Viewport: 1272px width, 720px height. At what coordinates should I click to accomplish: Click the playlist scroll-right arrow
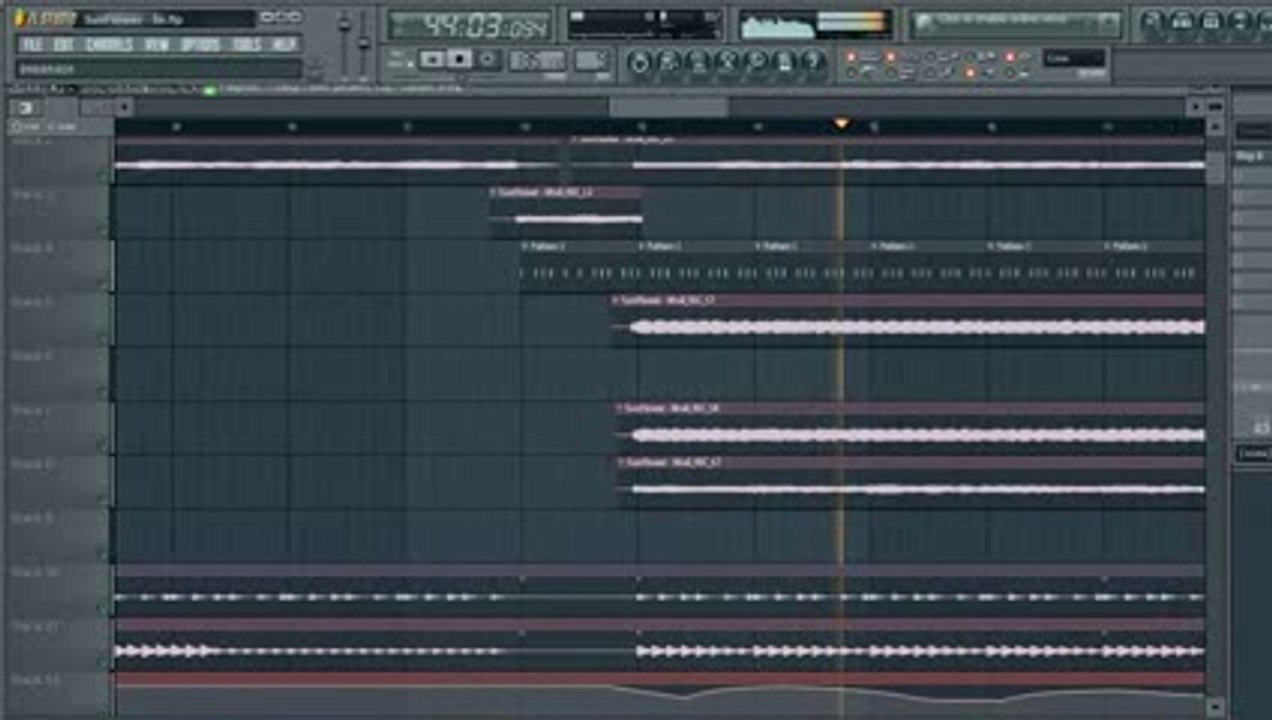[1195, 107]
